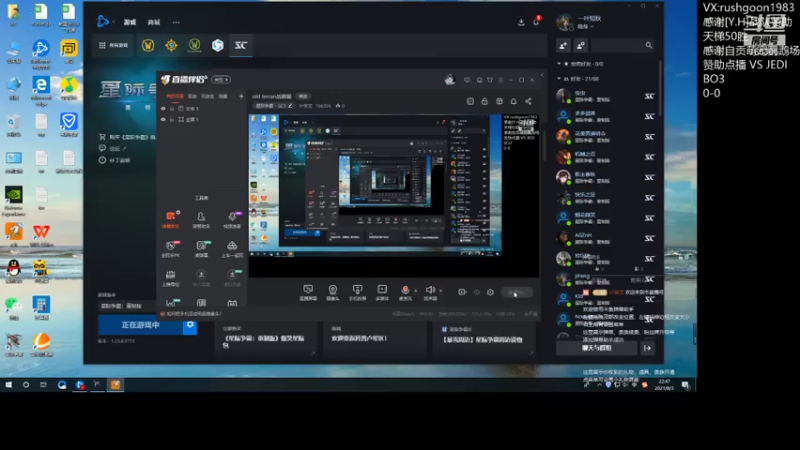This screenshot has width=800, height=450.
Task: Open the game version dropdown
Action: pyautogui.click(x=126, y=306)
